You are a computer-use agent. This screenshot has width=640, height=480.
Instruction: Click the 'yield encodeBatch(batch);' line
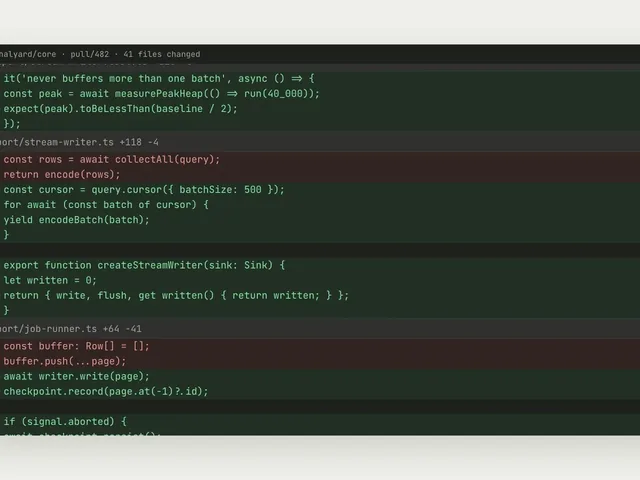[x=320, y=220]
